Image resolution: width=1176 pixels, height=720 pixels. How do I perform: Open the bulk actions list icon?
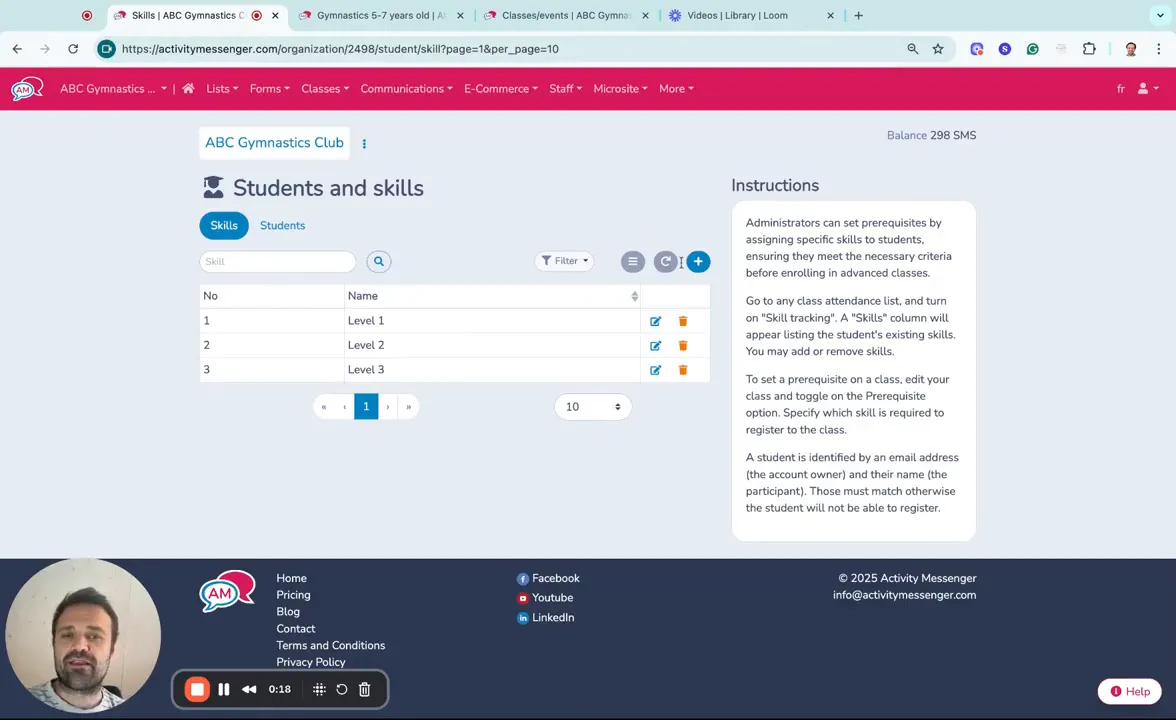tap(632, 261)
